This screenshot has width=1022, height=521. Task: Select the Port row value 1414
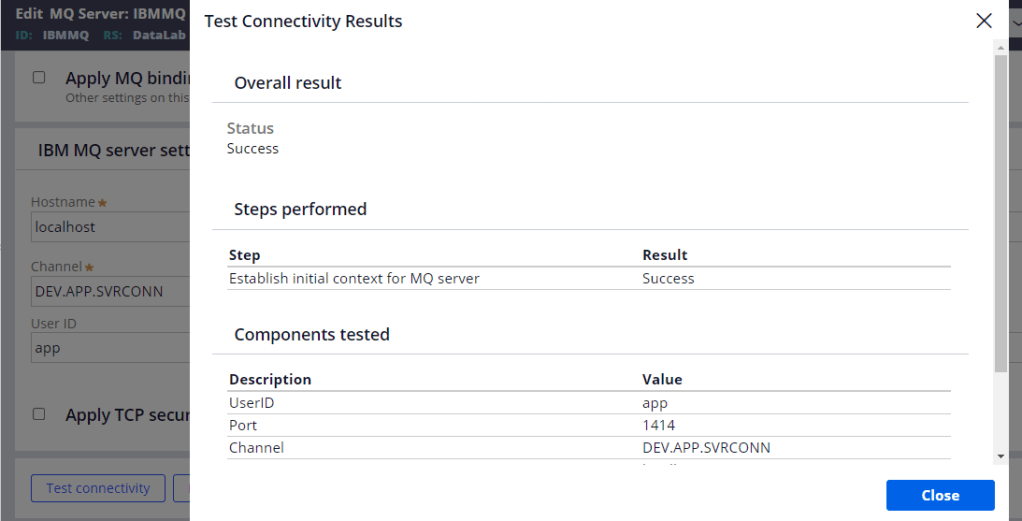(x=659, y=425)
